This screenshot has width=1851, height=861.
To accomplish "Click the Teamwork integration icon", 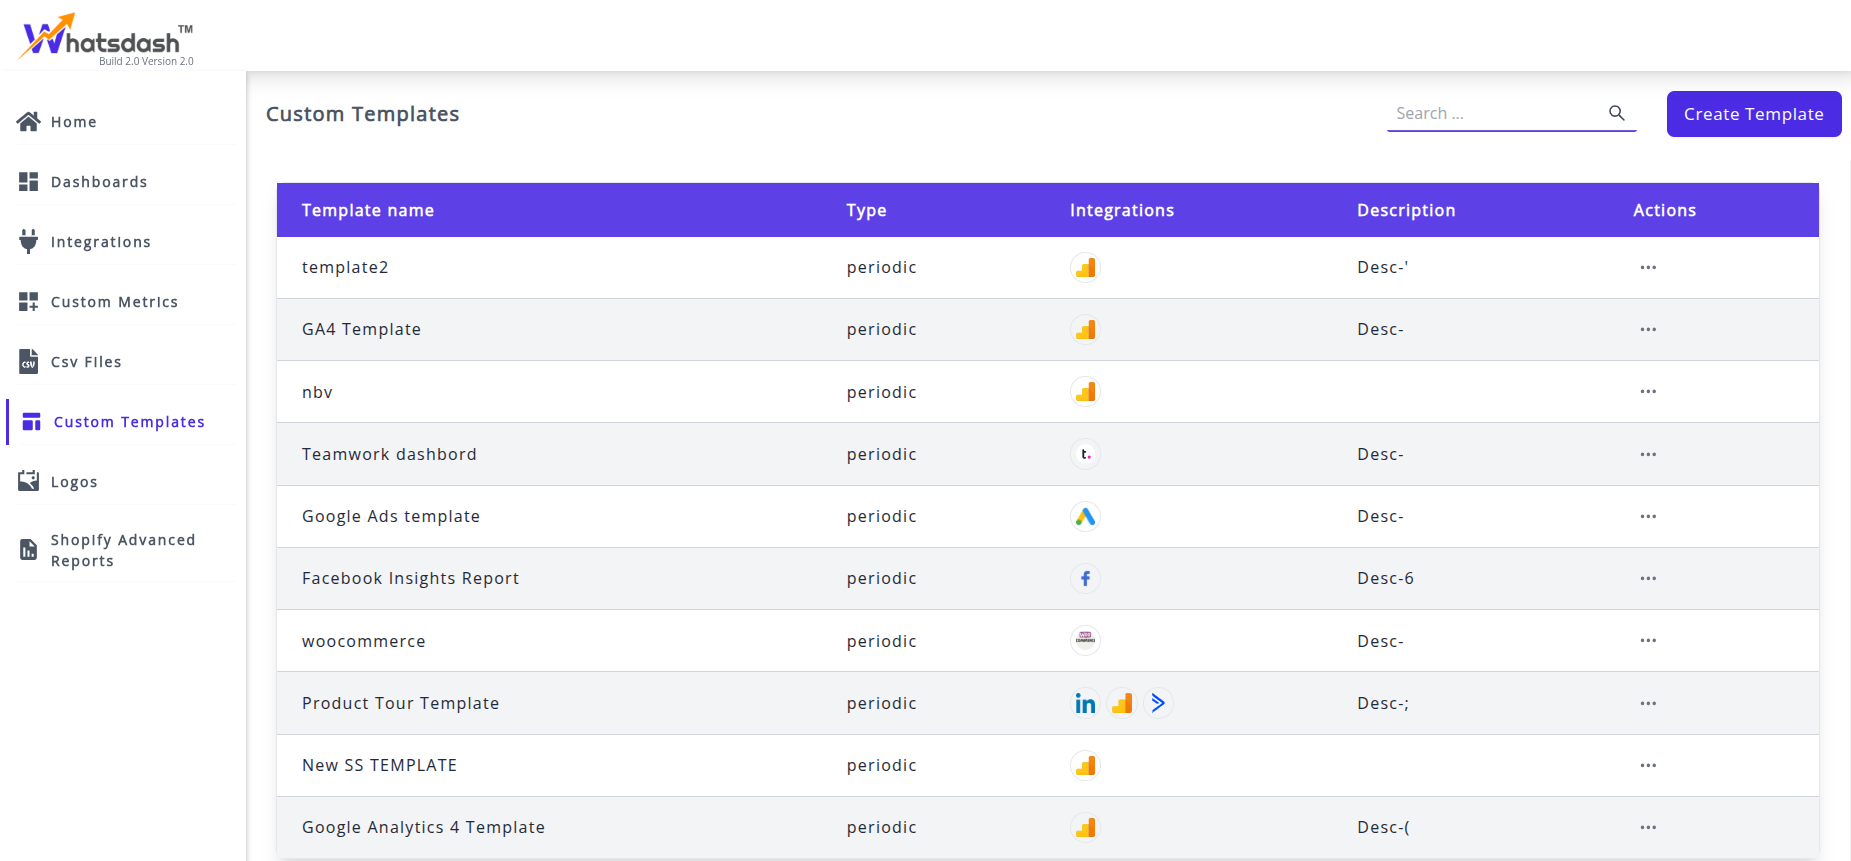I will pos(1085,455).
